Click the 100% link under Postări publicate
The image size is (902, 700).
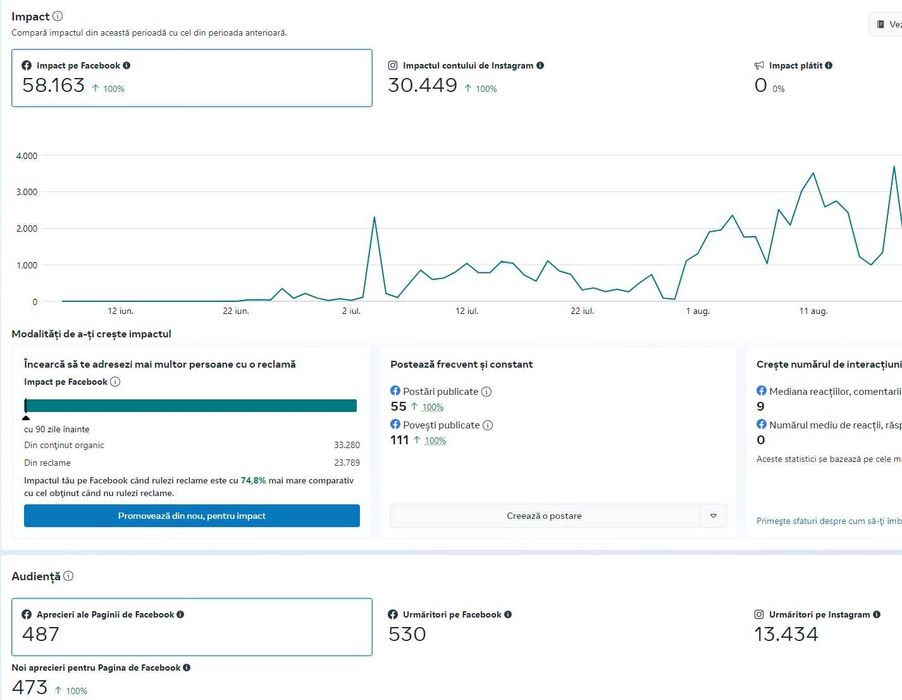tap(432, 408)
